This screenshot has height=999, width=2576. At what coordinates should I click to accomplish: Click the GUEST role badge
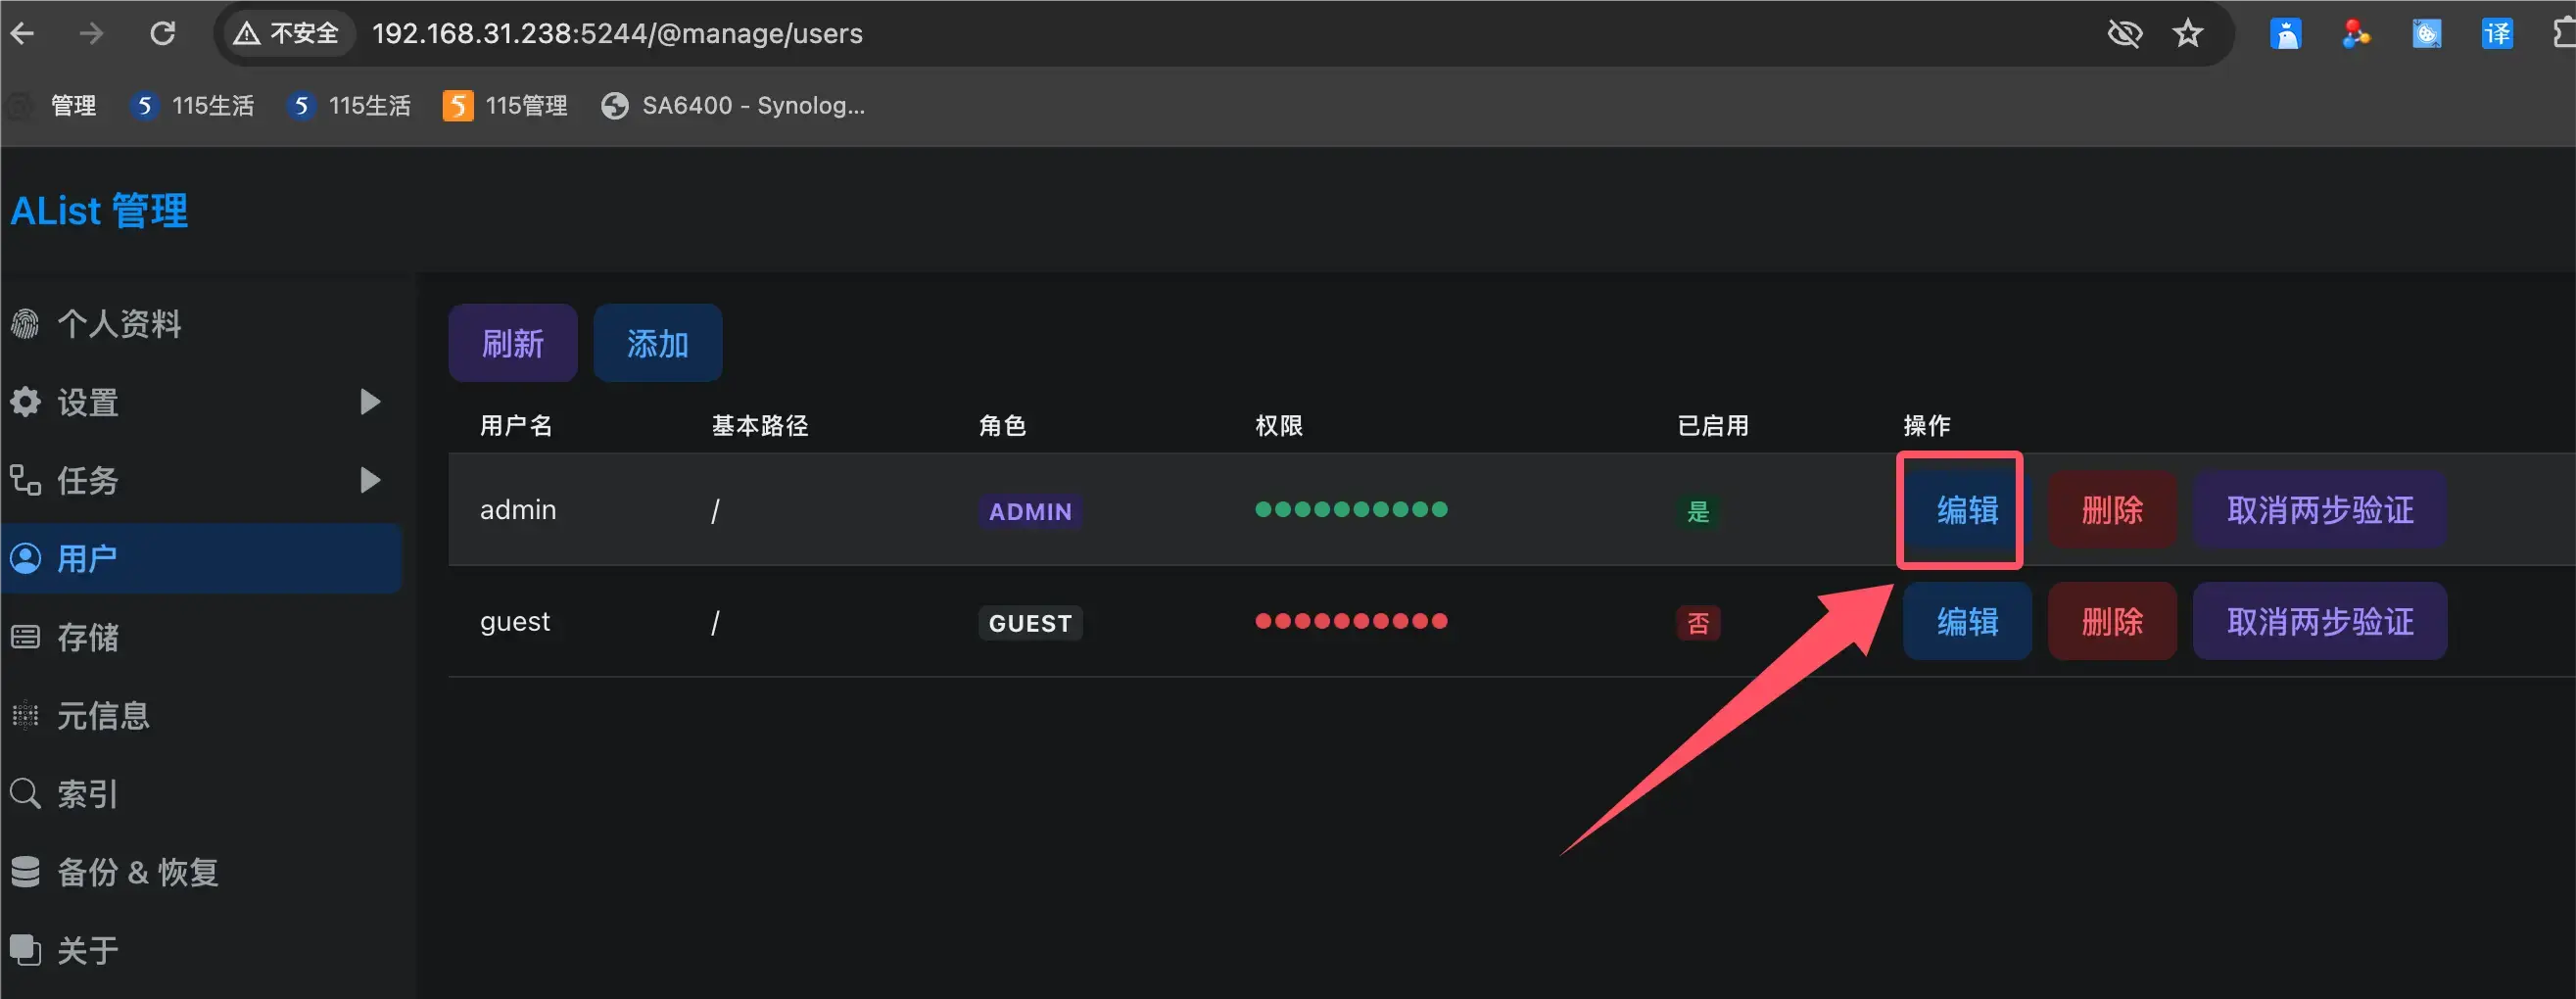1030,623
